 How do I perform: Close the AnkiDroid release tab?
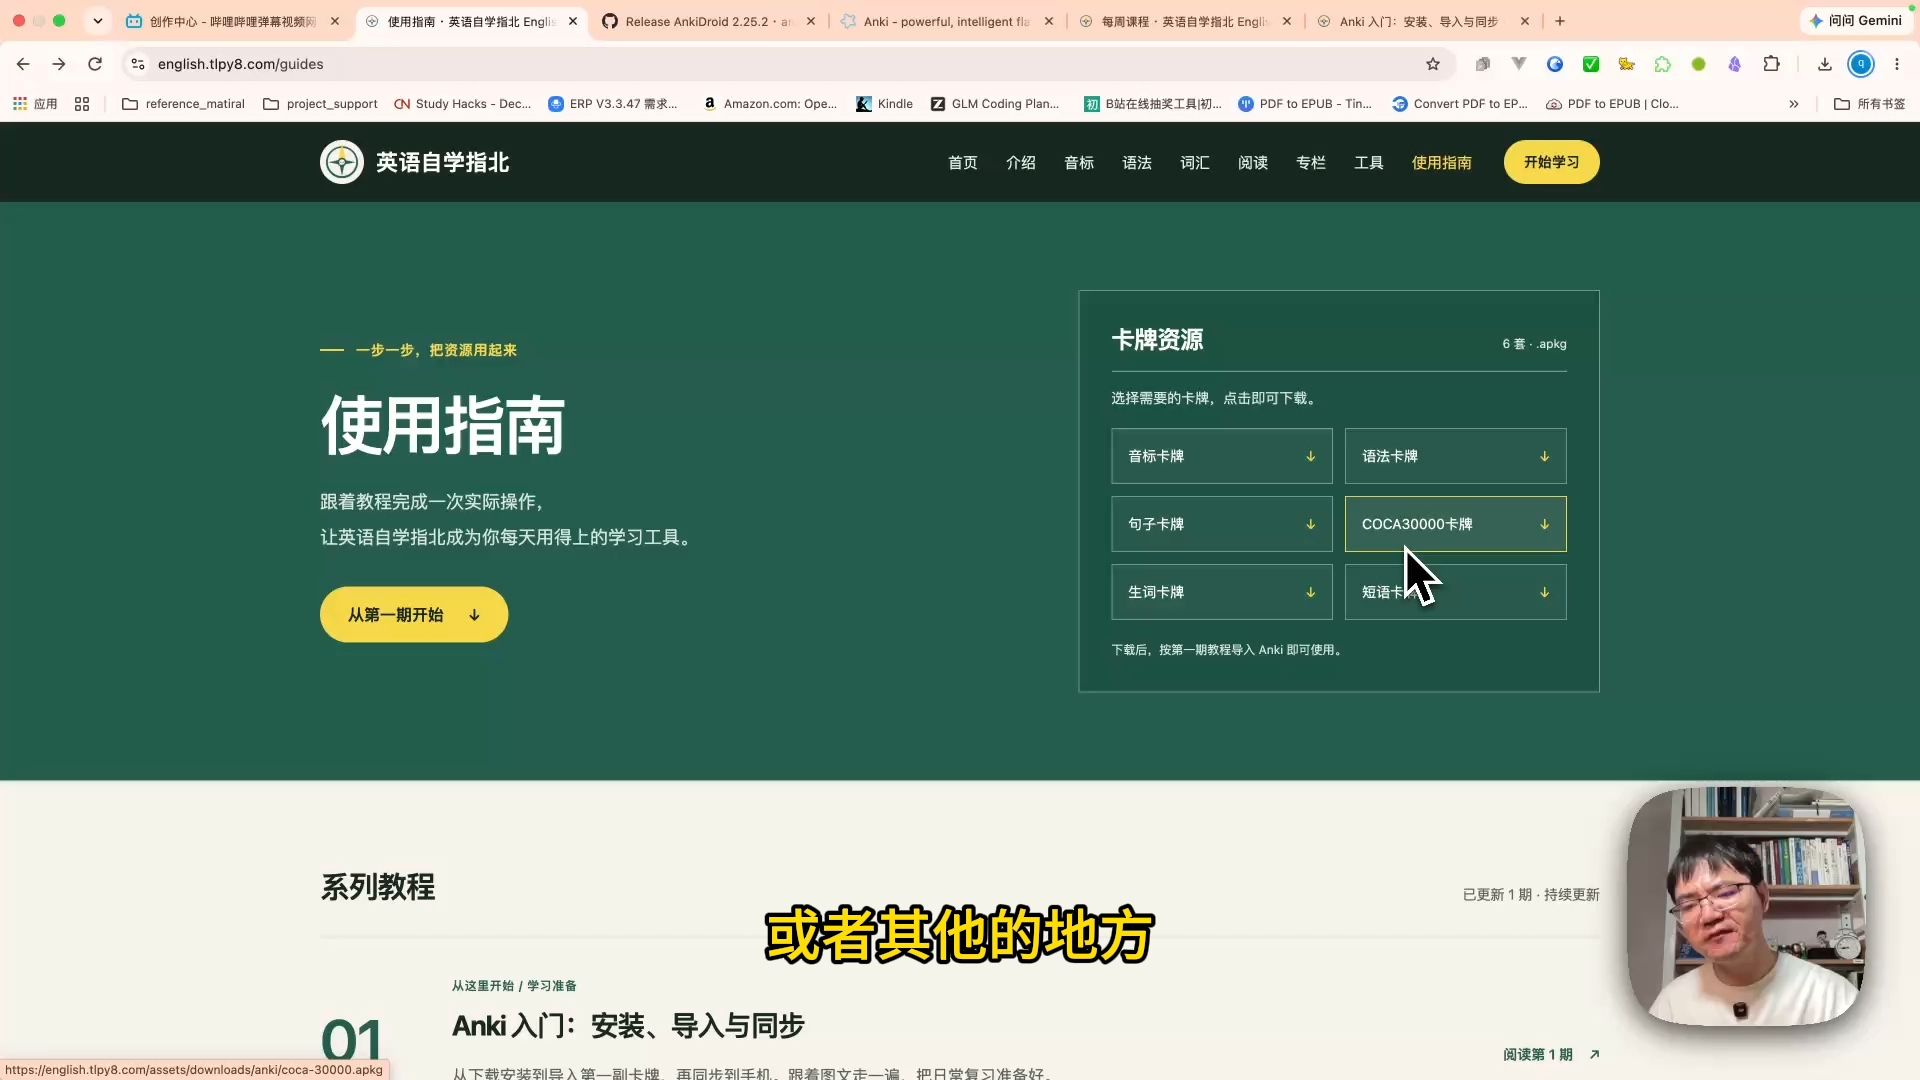click(x=811, y=21)
